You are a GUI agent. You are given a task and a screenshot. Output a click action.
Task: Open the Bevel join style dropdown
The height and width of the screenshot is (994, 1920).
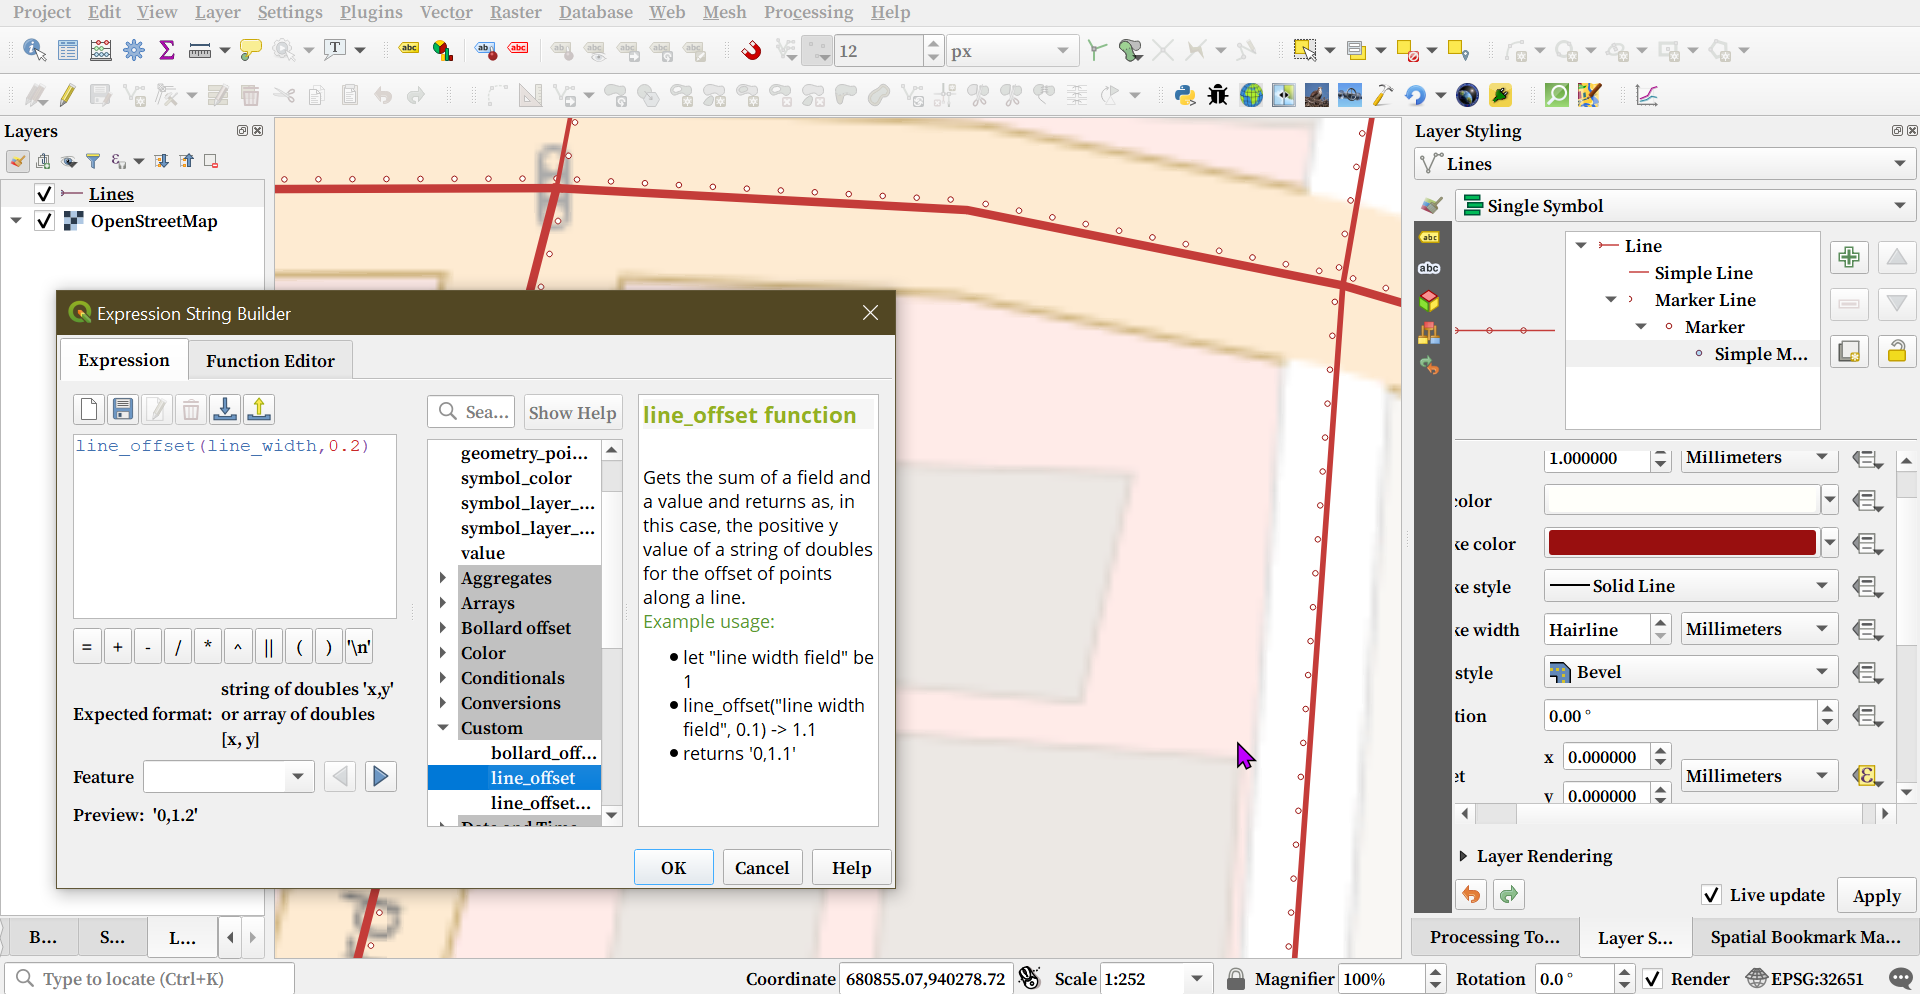pos(1691,672)
